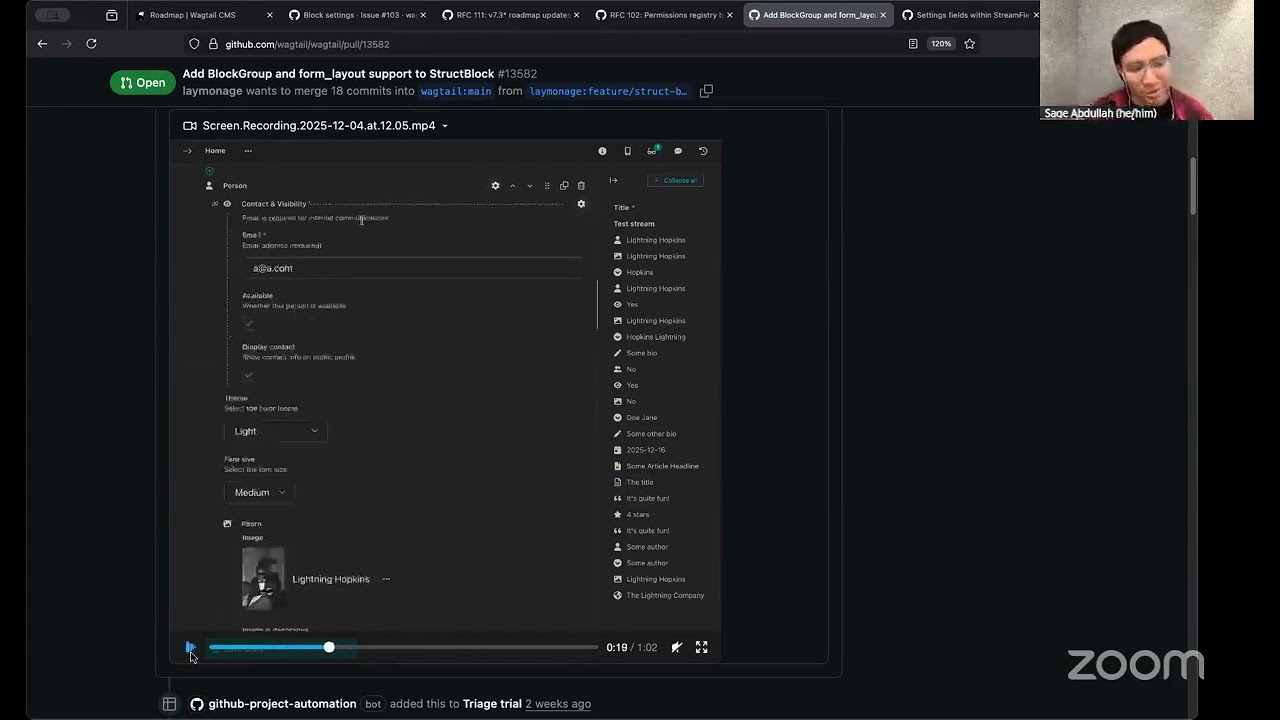Open the Light theme dropdown
Viewport: 1280px width, 720px height.
coord(276,431)
